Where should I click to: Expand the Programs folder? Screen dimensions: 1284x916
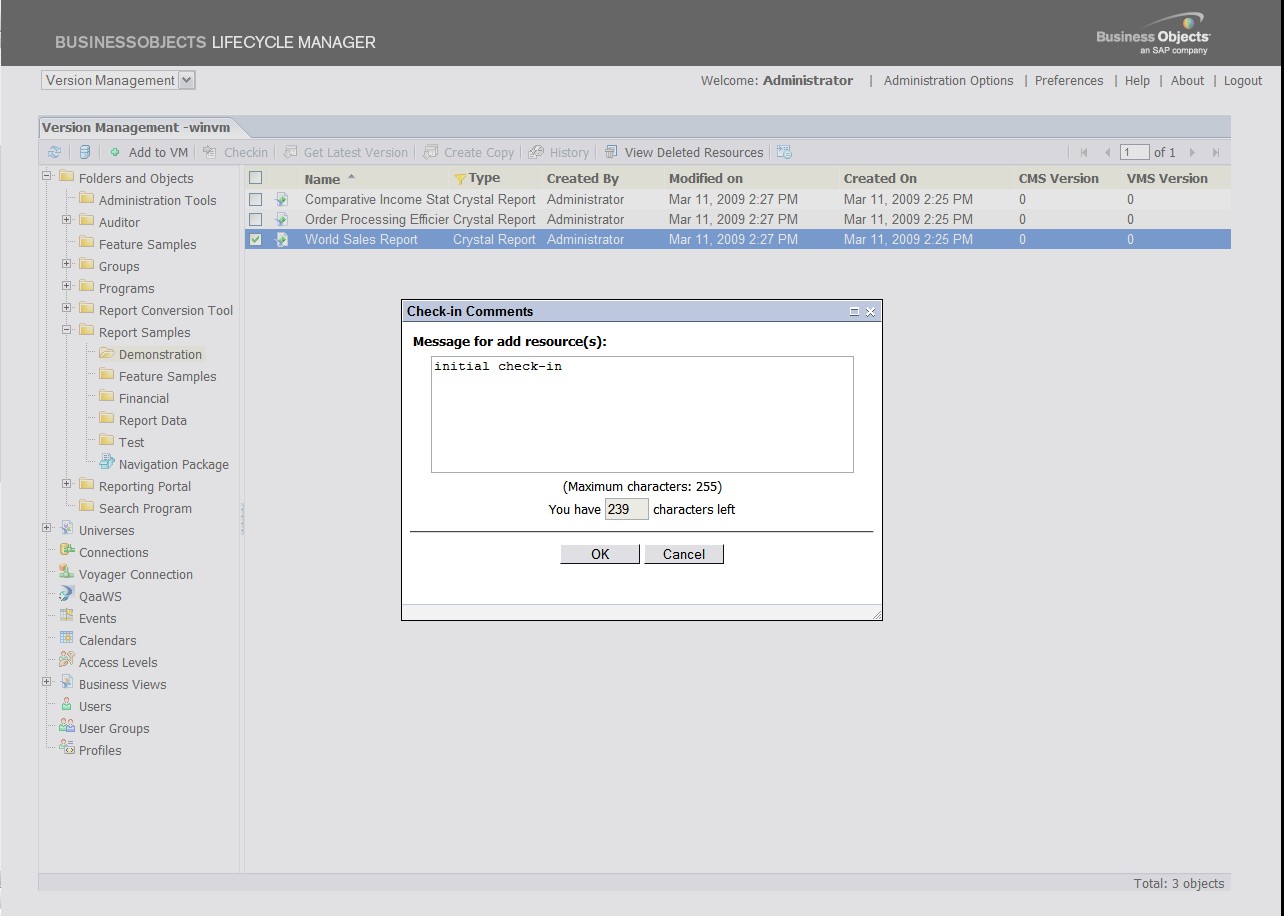(66, 286)
